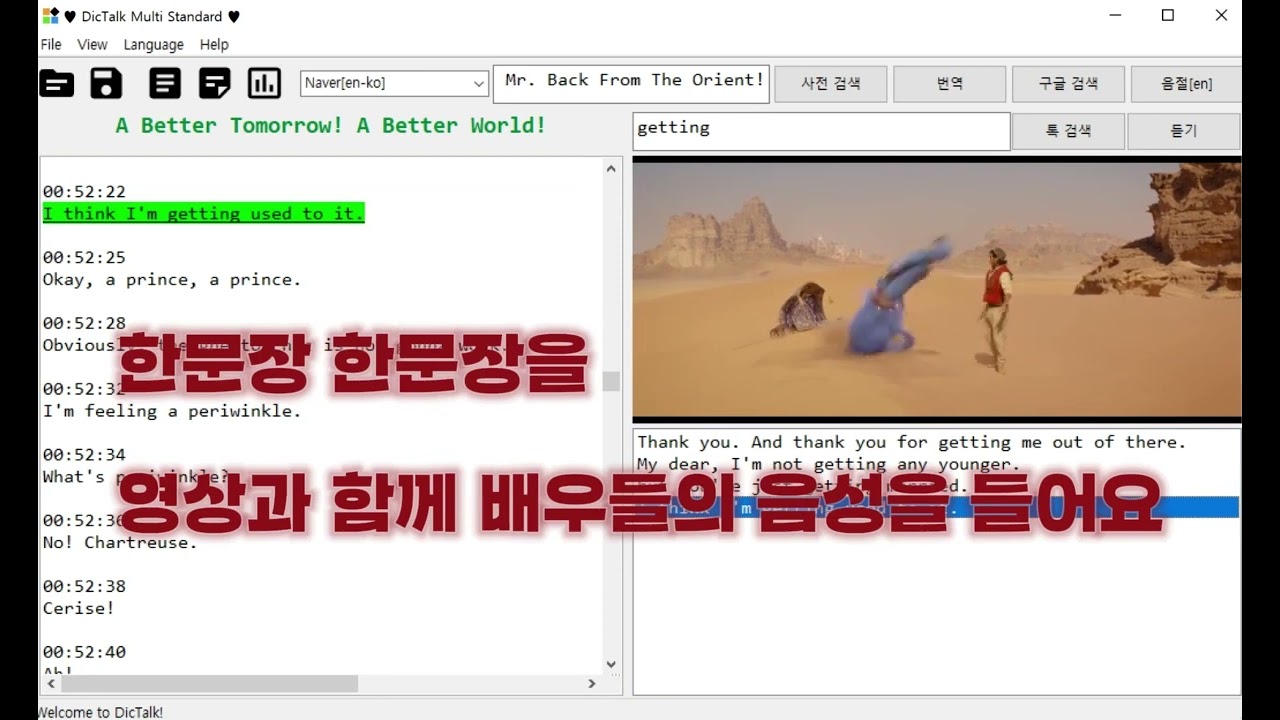Open the bar chart statistics icon
This screenshot has width=1280, height=720.
tap(264, 83)
